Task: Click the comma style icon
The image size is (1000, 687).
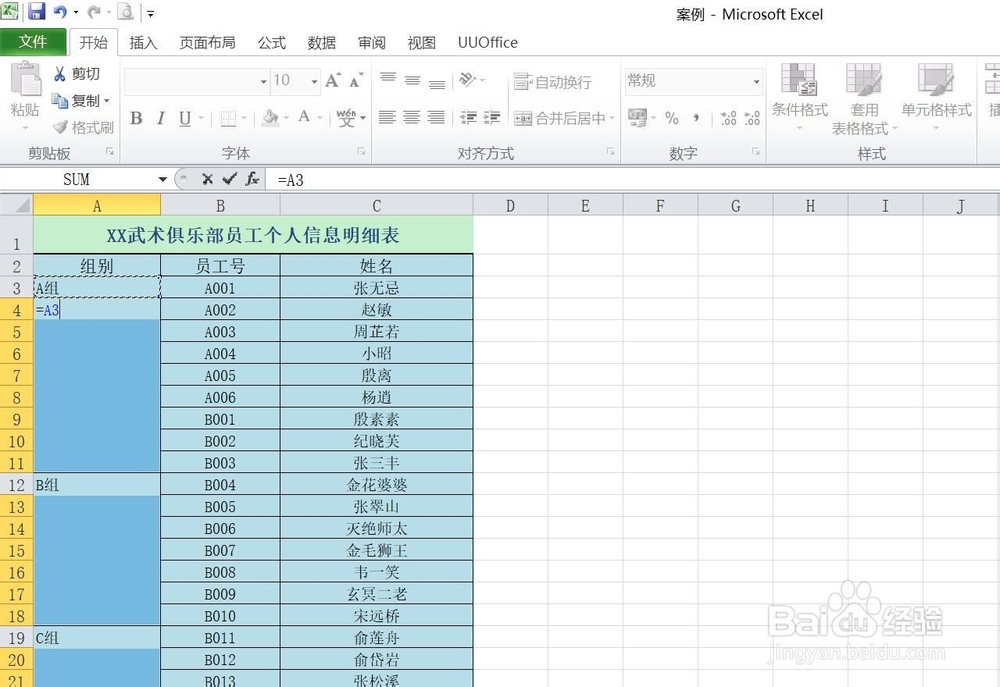Action: point(697,117)
